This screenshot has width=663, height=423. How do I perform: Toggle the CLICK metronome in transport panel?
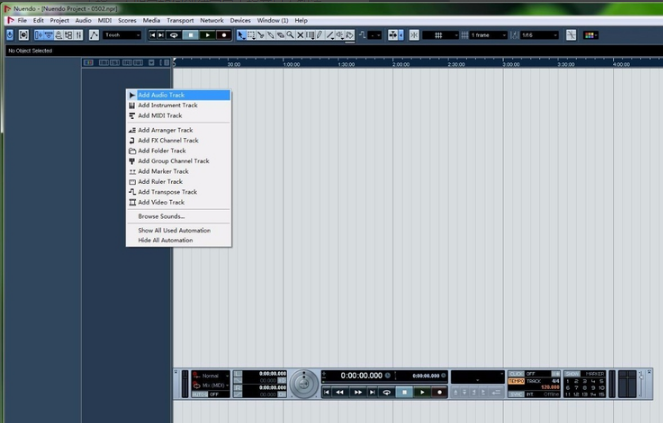tap(515, 373)
